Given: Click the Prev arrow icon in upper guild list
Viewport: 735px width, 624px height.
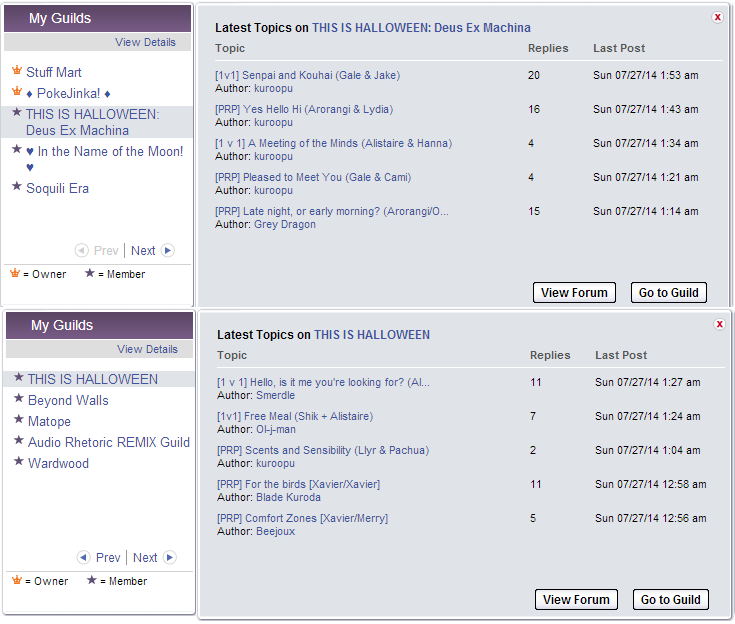Looking at the screenshot, I should coord(82,250).
